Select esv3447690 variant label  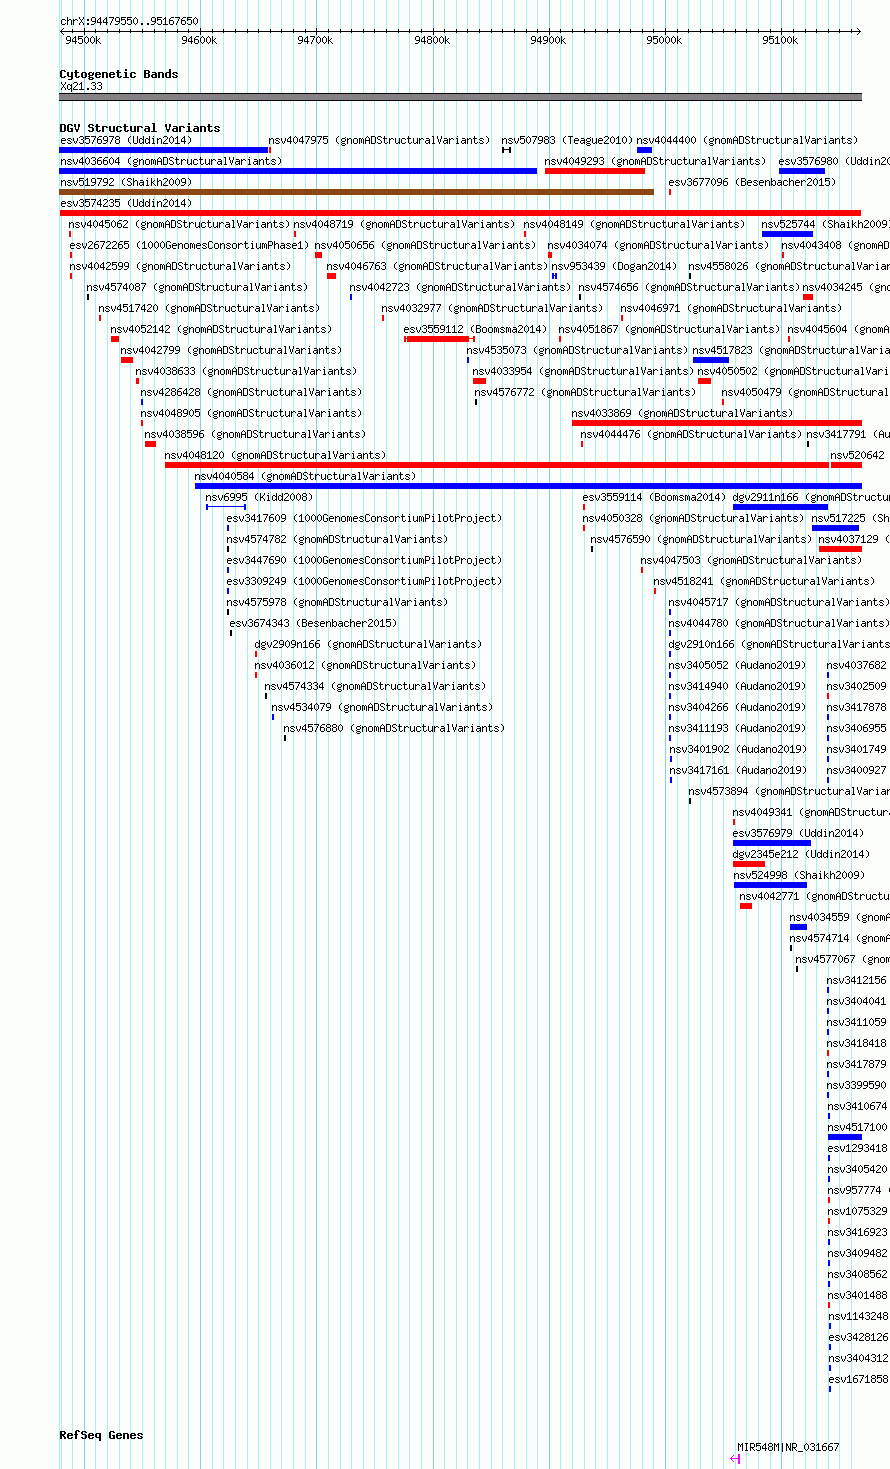pos(364,560)
